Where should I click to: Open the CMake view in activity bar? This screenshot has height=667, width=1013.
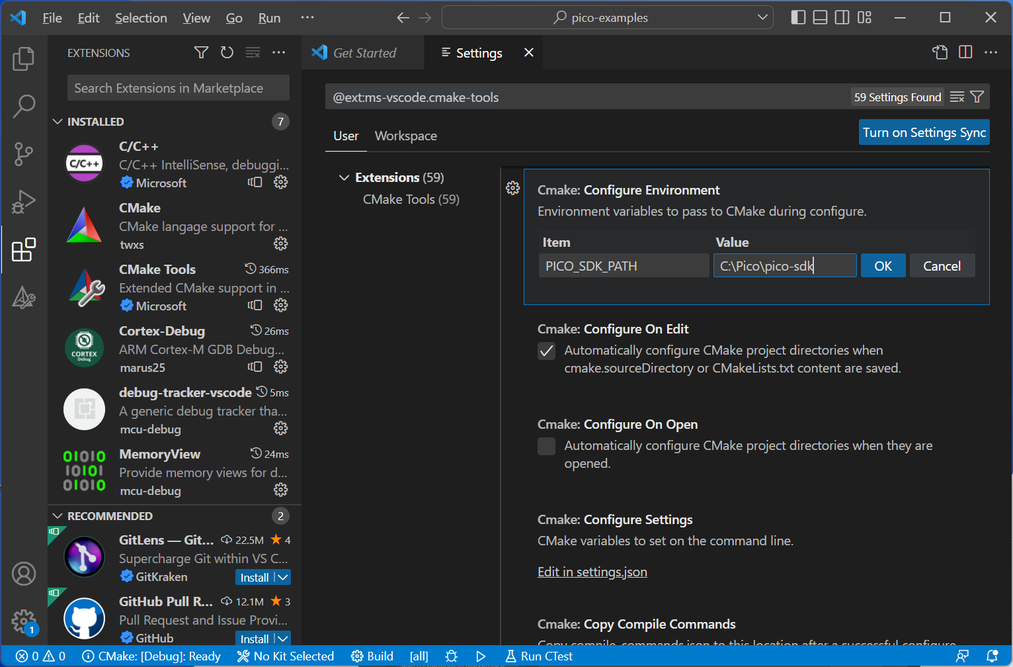24,297
